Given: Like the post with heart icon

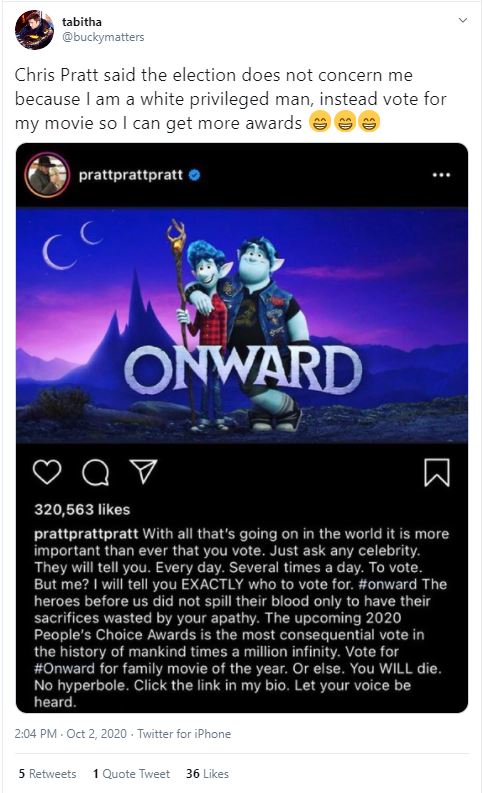Looking at the screenshot, I should [x=47, y=472].
